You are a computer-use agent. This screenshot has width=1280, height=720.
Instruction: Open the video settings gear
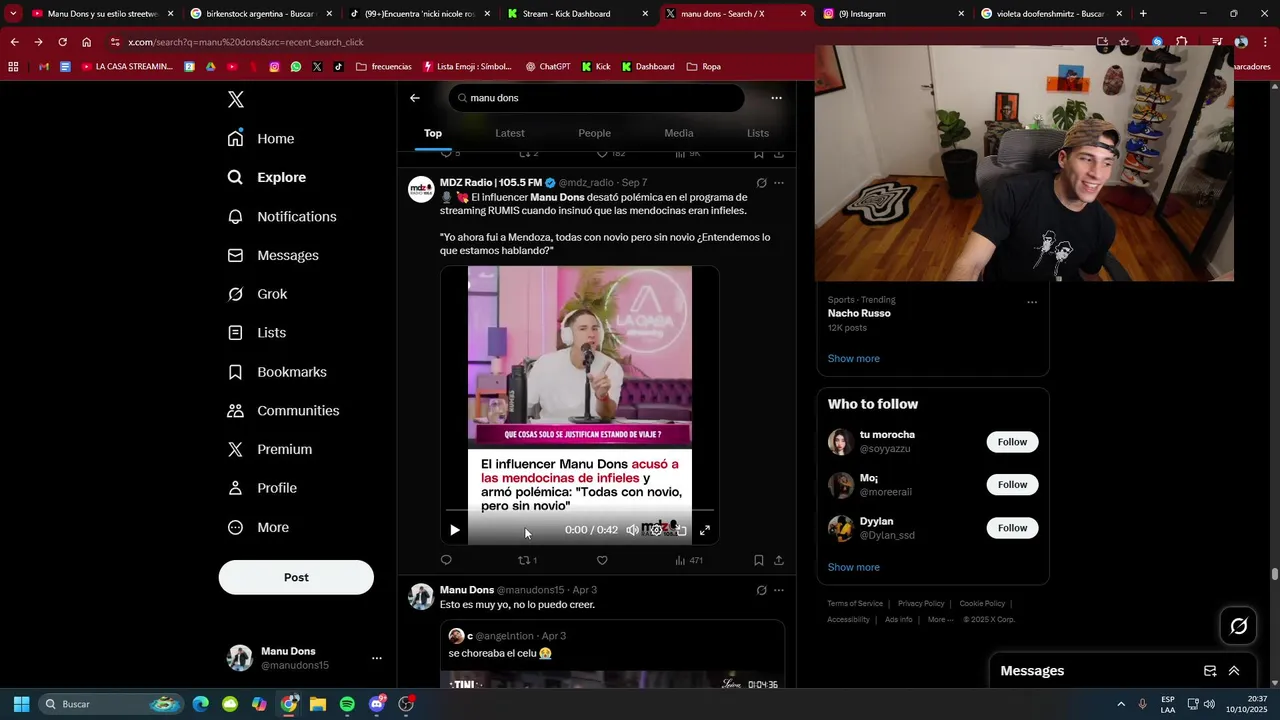click(656, 530)
